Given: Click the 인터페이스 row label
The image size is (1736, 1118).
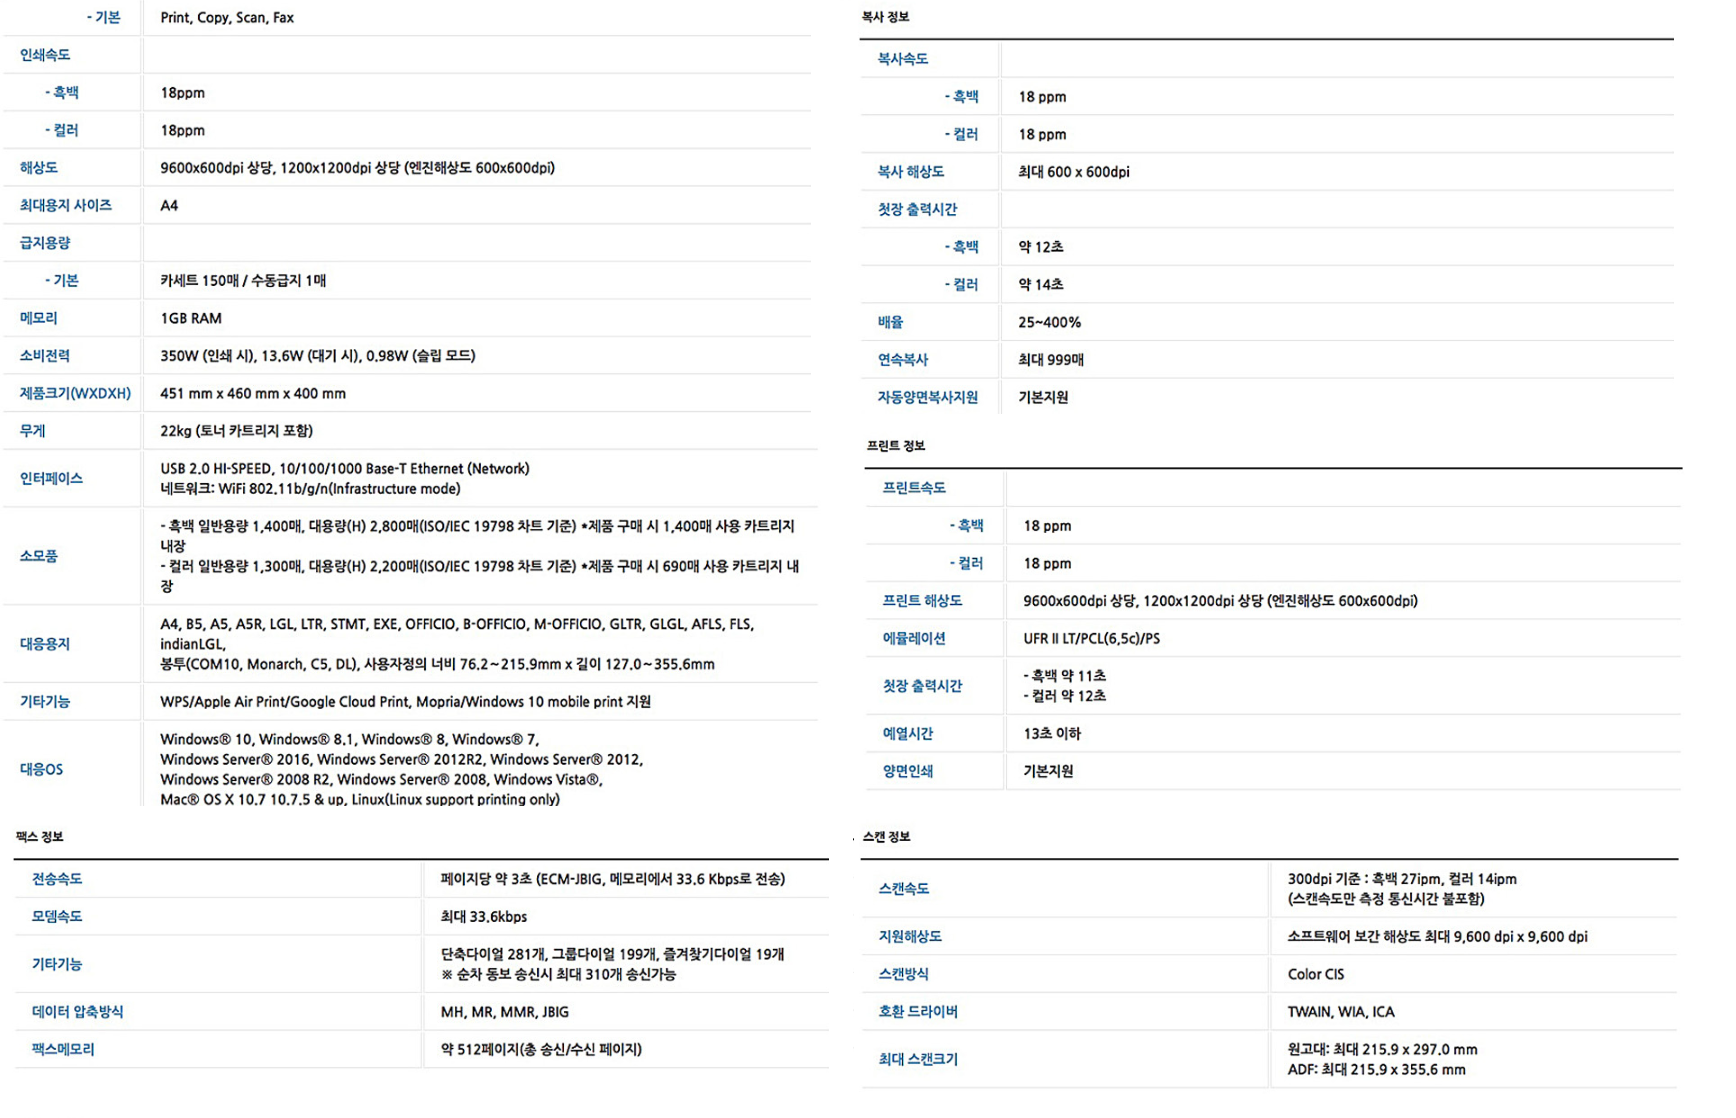Looking at the screenshot, I should pos(51,479).
